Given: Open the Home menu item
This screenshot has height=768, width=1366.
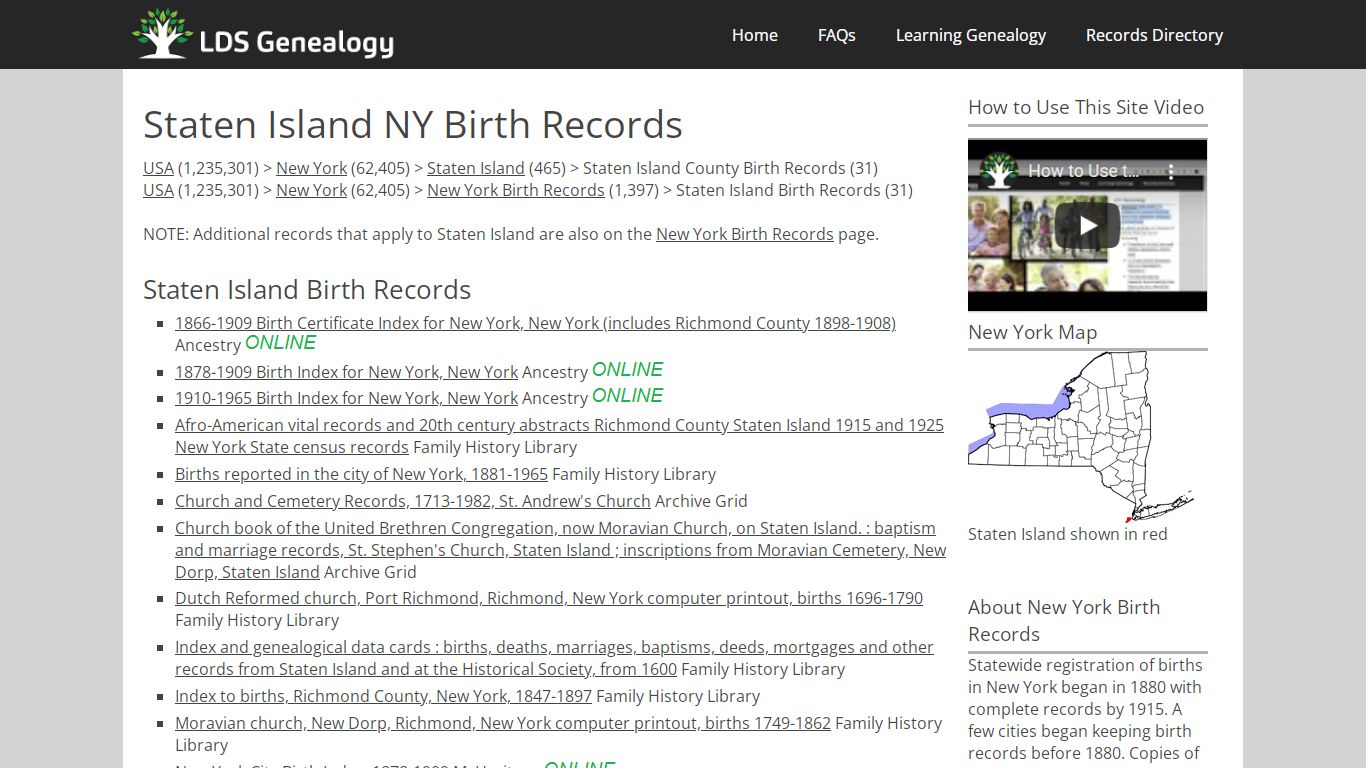Looking at the screenshot, I should coord(755,35).
